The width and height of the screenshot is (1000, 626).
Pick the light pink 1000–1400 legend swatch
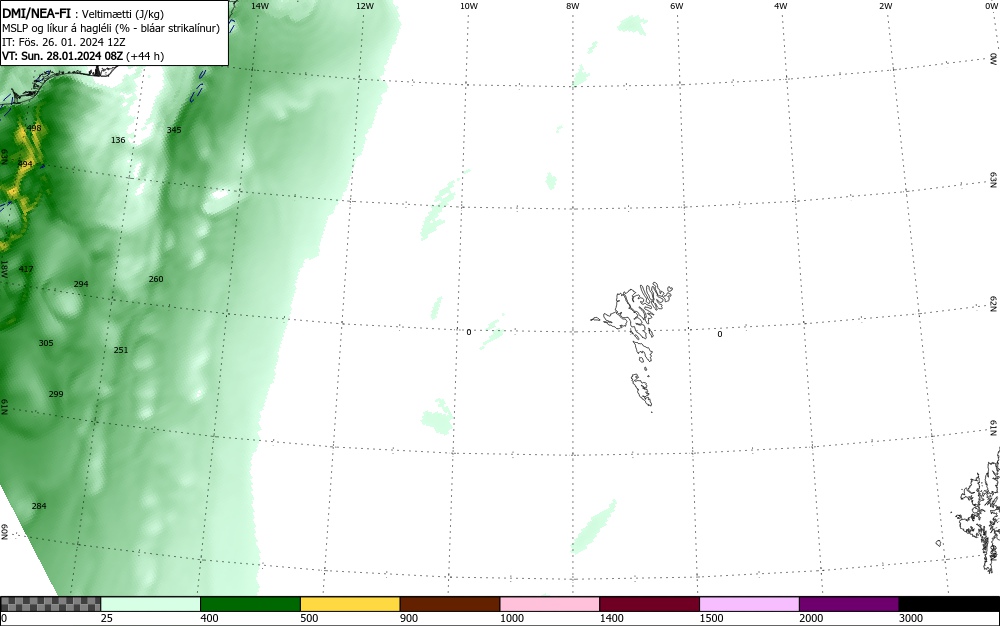550,604
